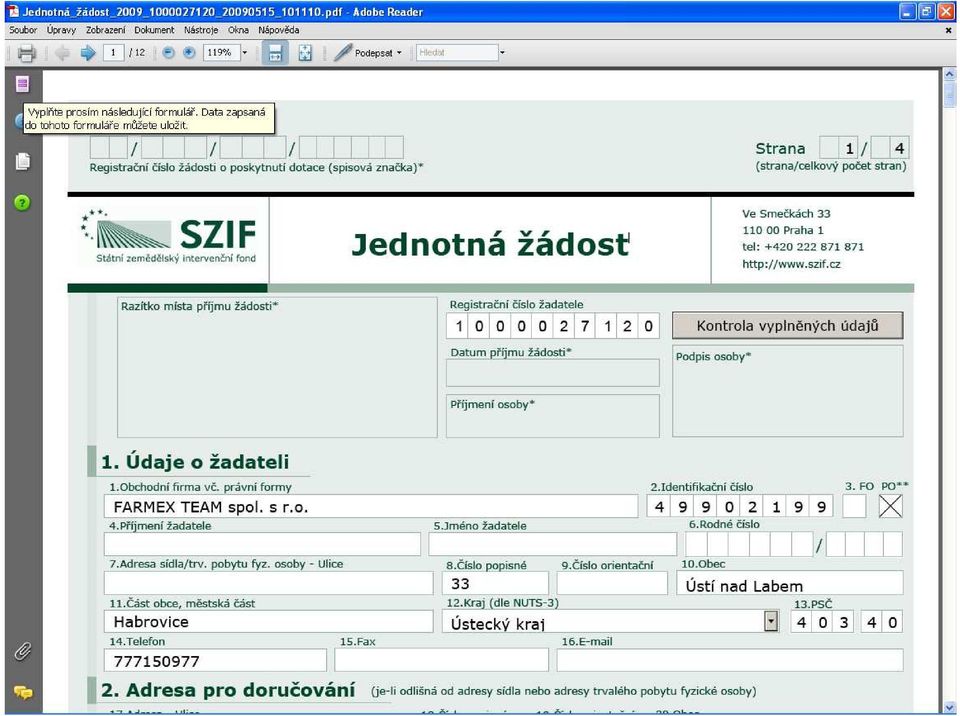Click the Příjmení žadatele field
Screen dimensions: 960x716
263,544
